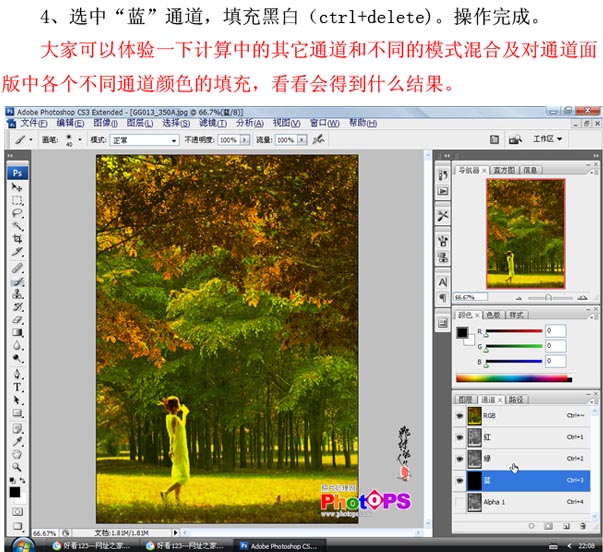
Task: Switch to the Histogram tab
Action: tap(504, 170)
